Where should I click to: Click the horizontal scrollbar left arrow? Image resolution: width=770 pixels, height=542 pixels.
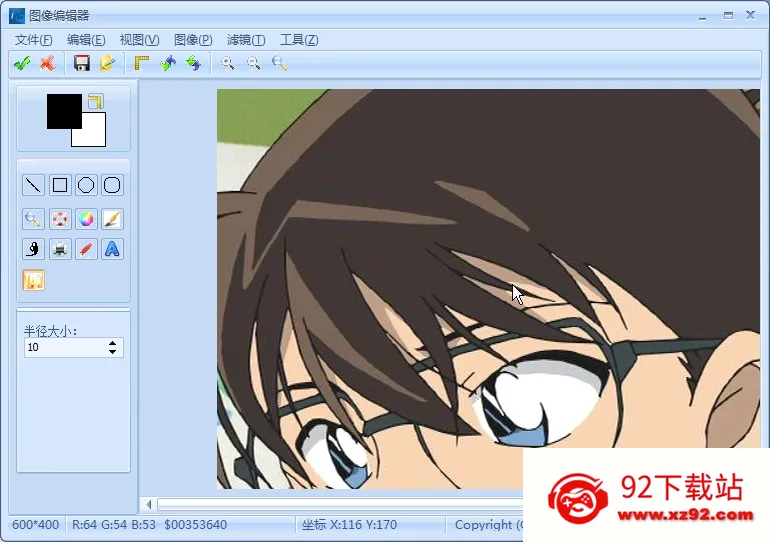[x=148, y=504]
